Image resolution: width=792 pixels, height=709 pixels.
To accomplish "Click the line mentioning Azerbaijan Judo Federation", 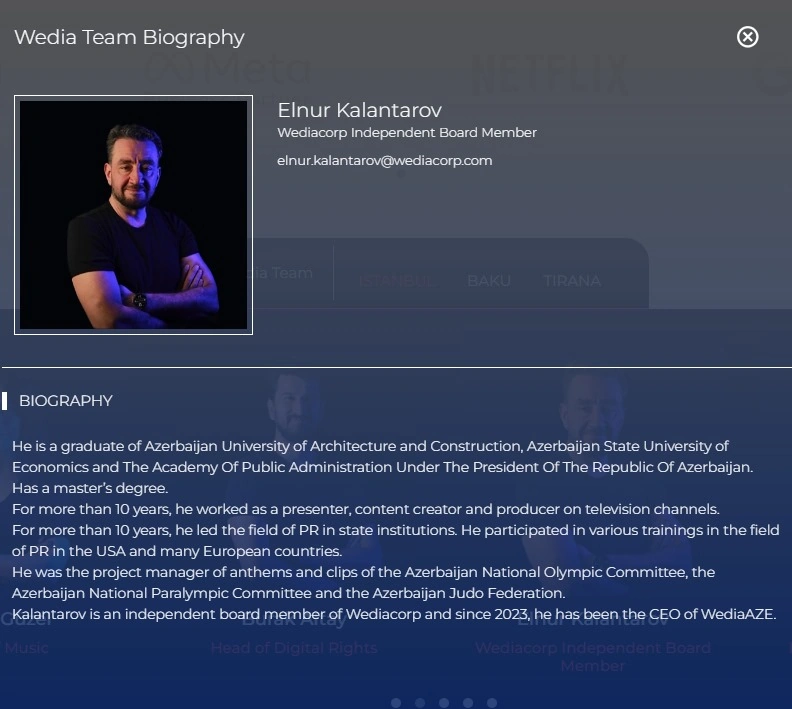I will (288, 593).
